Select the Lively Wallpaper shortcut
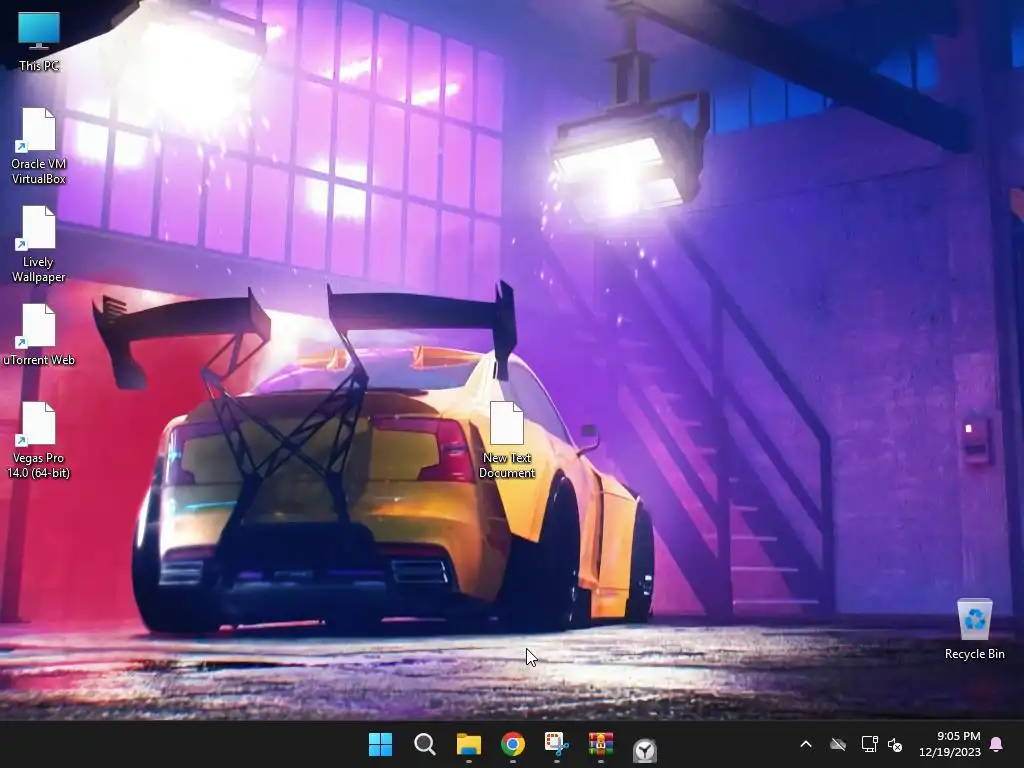 tap(39, 244)
